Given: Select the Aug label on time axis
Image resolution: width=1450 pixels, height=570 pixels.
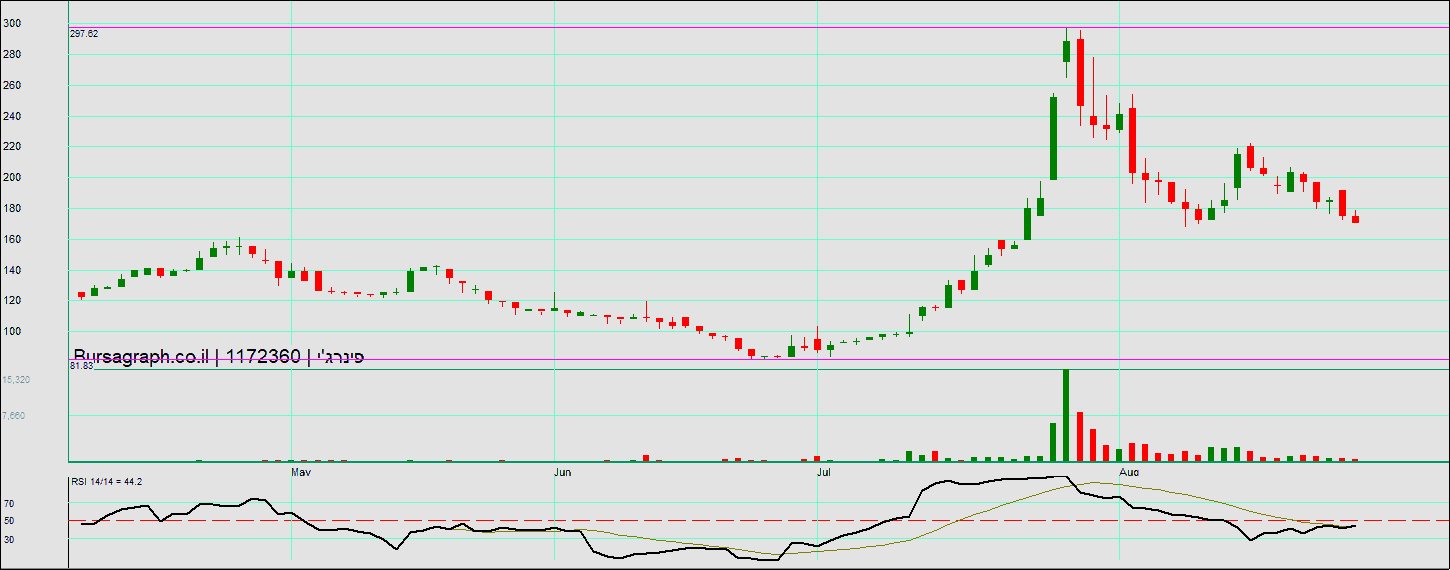Looking at the screenshot, I should tap(1128, 470).
